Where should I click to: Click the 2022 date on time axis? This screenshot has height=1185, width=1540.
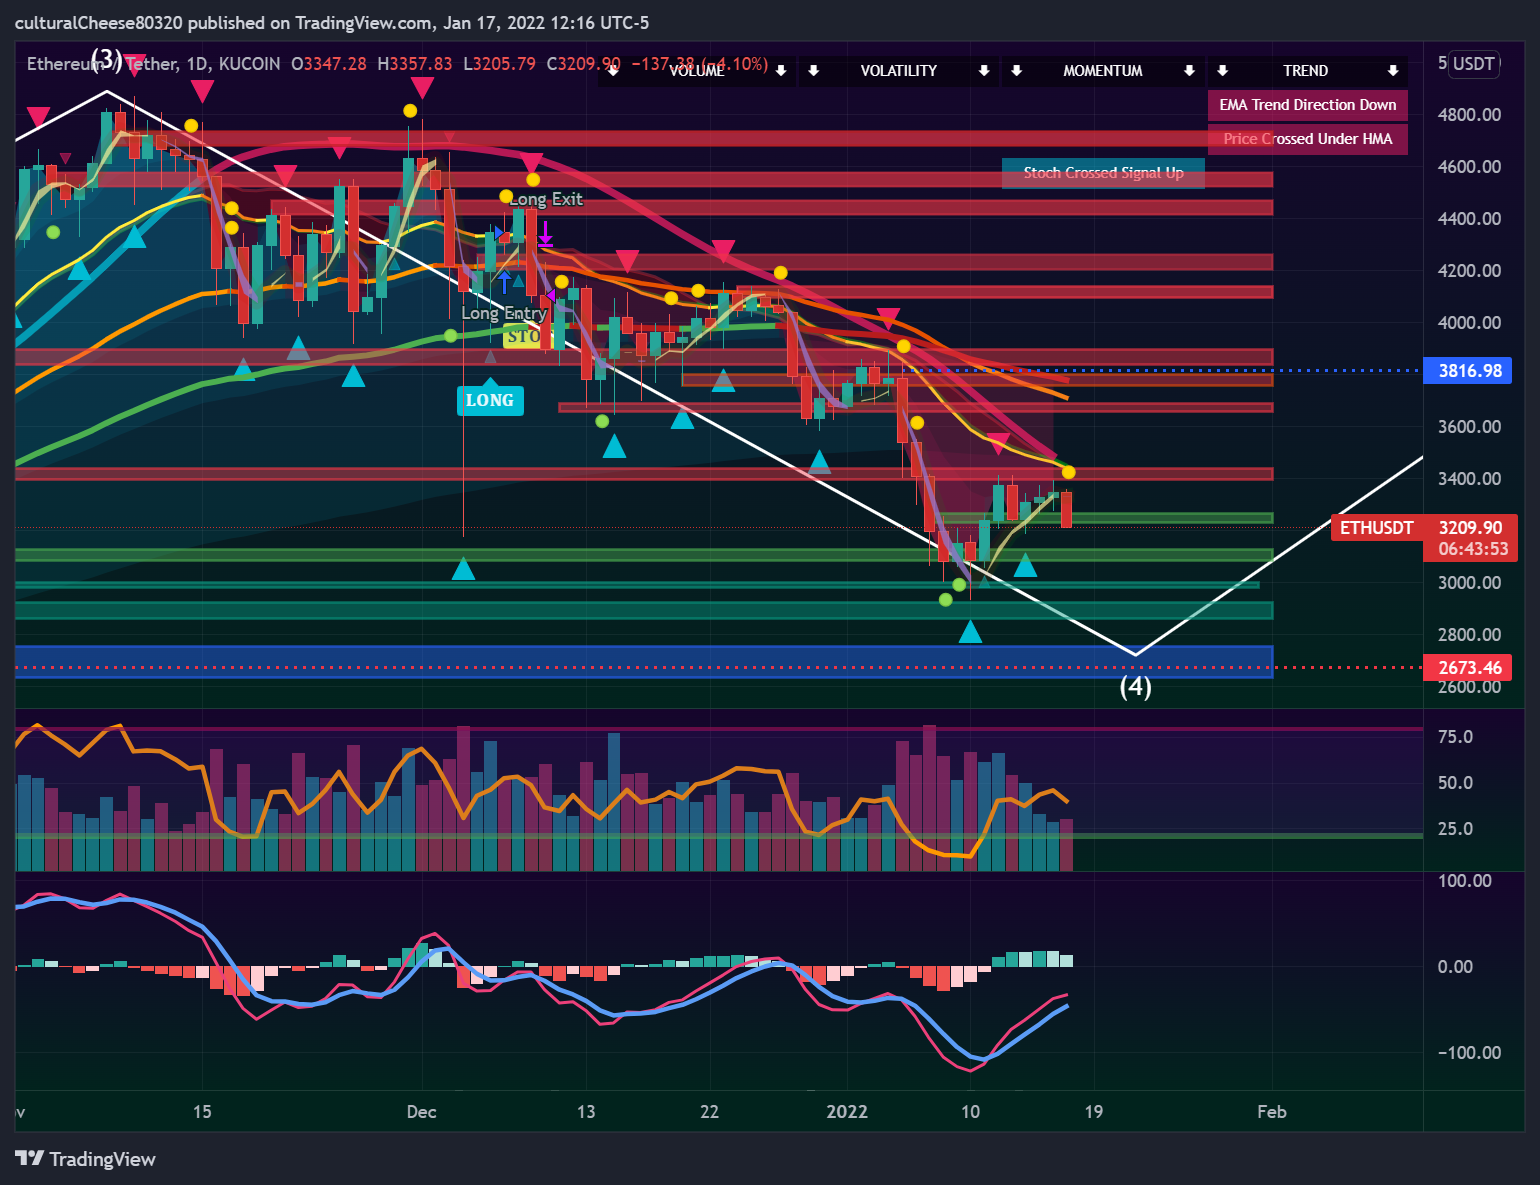[847, 1112]
